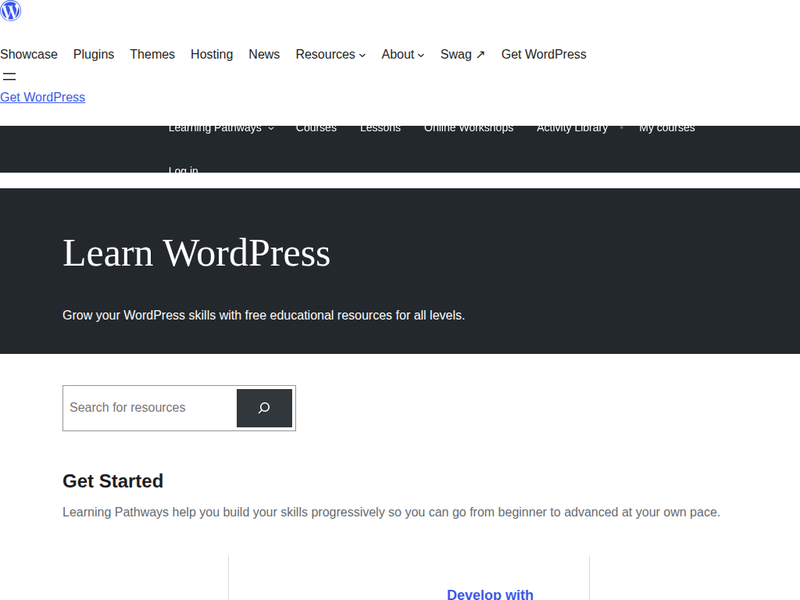The height and width of the screenshot is (600, 800).
Task: Click the blue Get WordPress link
Action: pyautogui.click(x=42, y=97)
